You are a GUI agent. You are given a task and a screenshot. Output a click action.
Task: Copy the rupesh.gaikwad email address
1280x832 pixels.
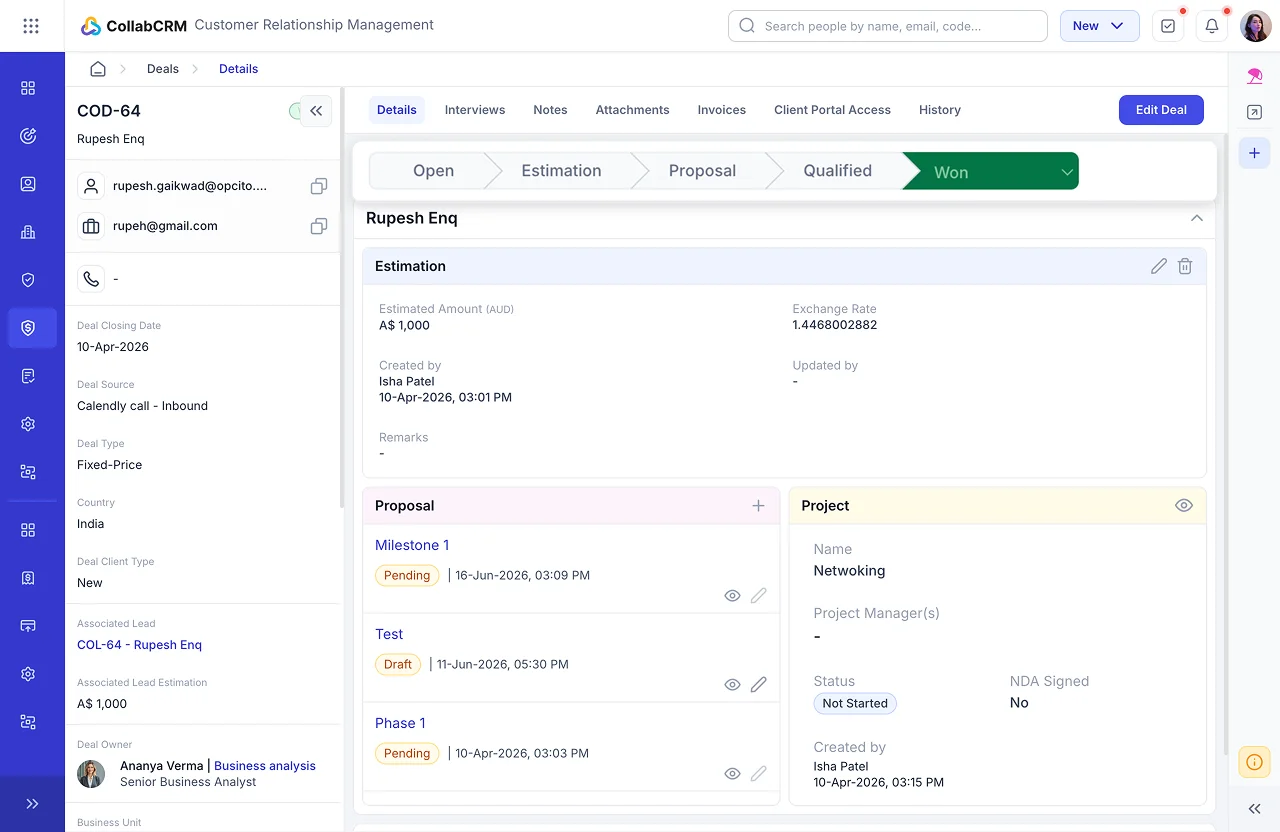click(x=318, y=186)
